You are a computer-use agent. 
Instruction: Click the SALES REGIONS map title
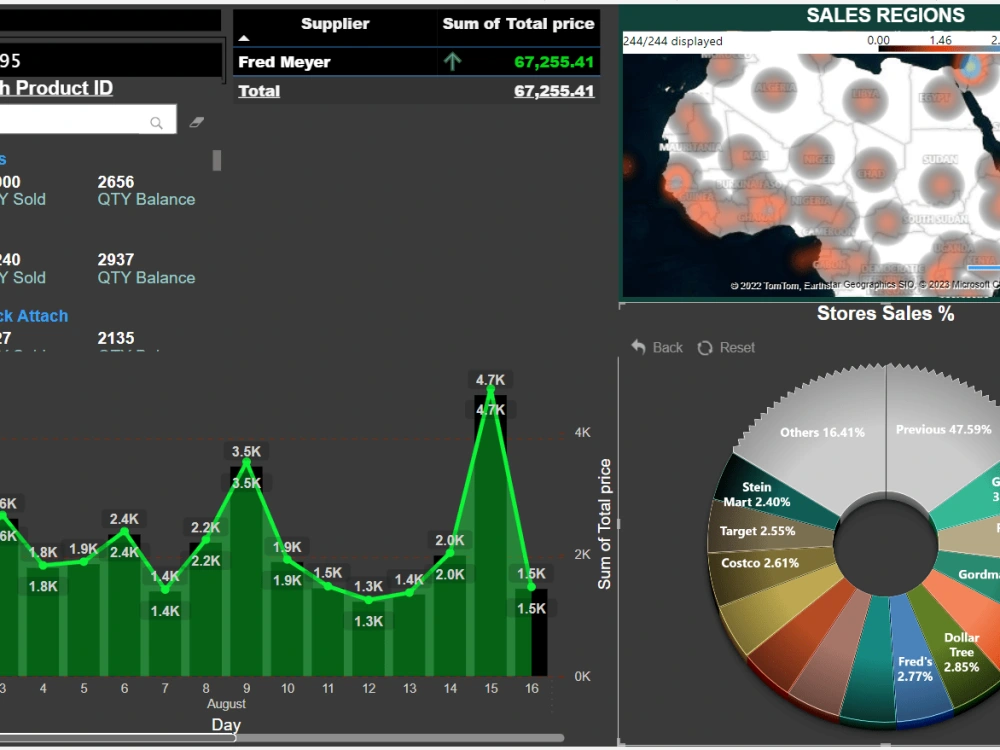[885, 15]
